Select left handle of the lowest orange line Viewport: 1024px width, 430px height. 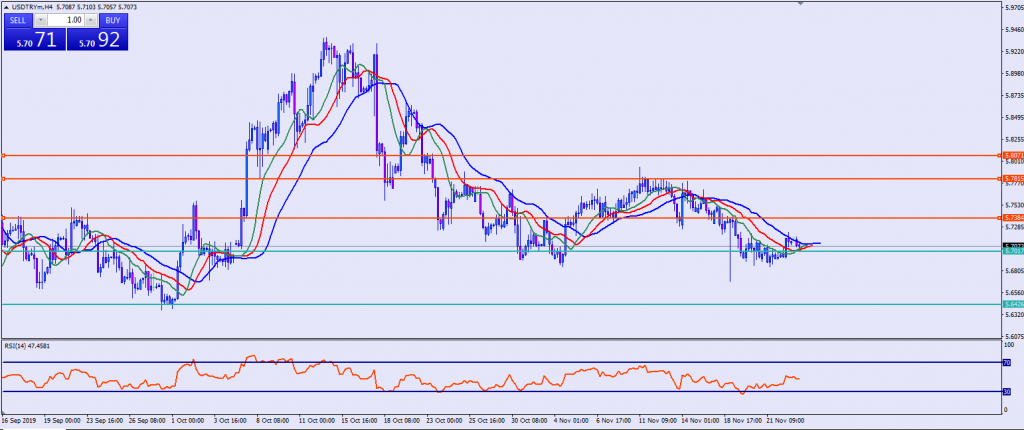(4, 217)
